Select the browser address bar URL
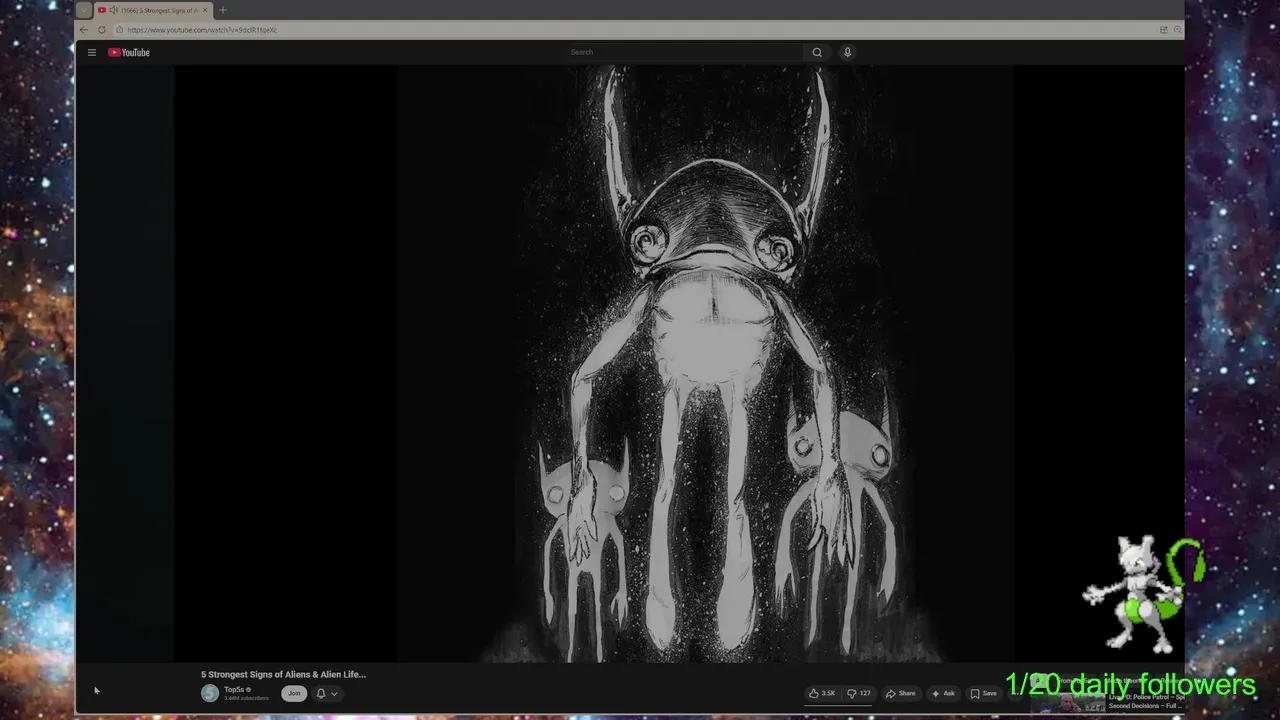The image size is (1280, 720). [202, 30]
